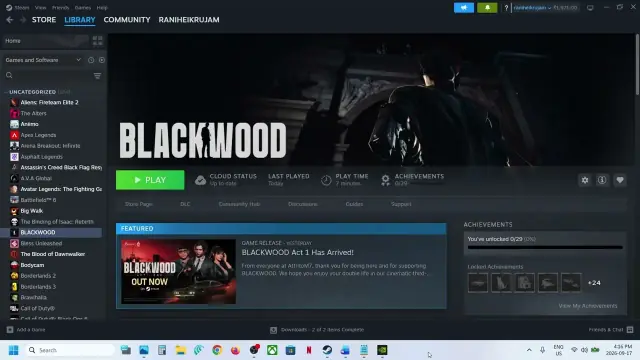Select Aliens: Fireteam Elite 2 in library
The width and height of the screenshot is (640, 360).
(x=49, y=102)
